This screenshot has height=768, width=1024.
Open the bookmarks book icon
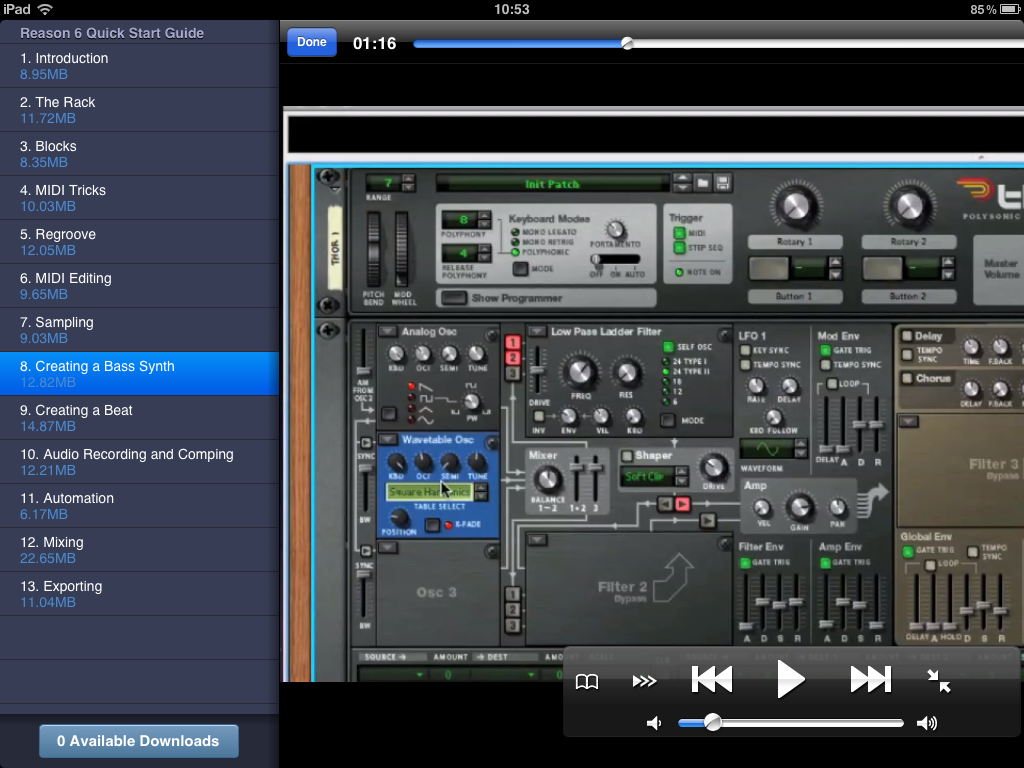587,682
